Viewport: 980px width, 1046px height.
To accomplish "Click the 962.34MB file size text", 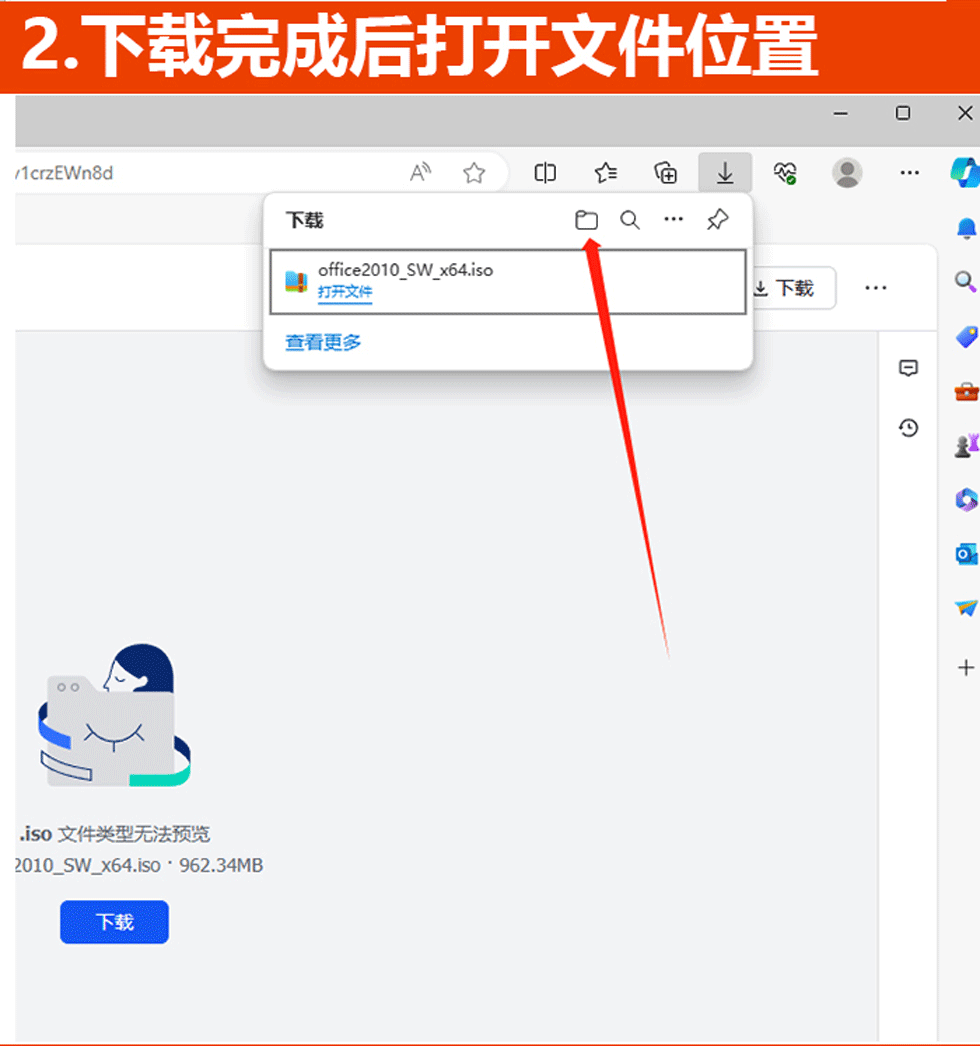I will [x=221, y=865].
